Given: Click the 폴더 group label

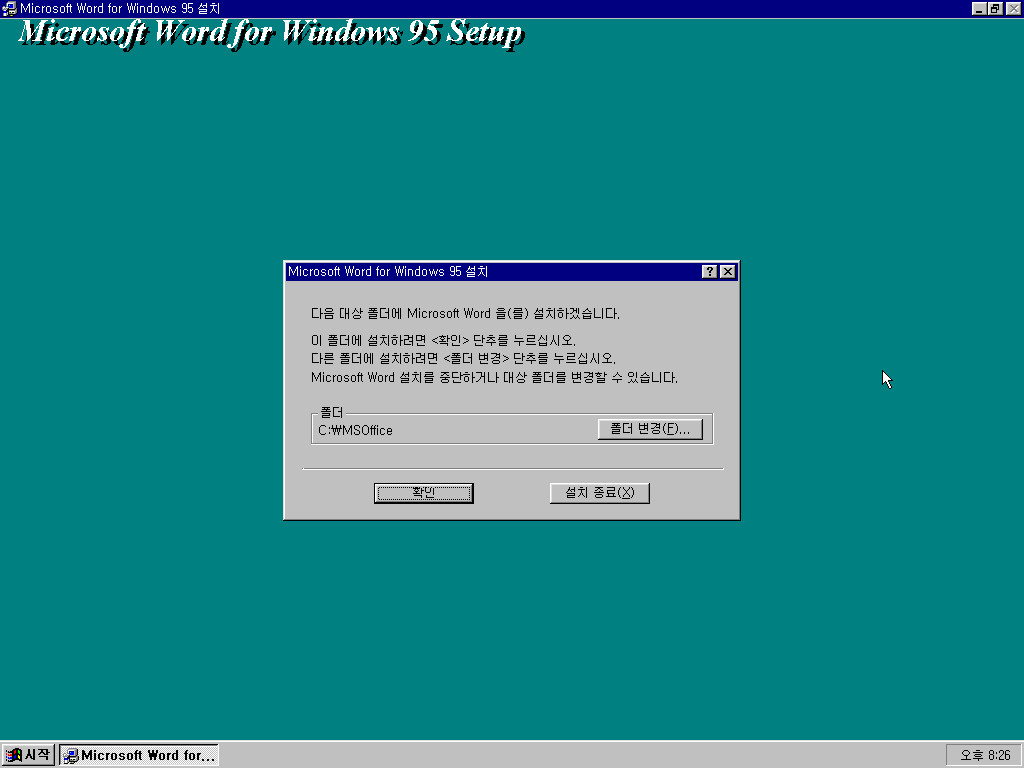Looking at the screenshot, I should [331, 413].
